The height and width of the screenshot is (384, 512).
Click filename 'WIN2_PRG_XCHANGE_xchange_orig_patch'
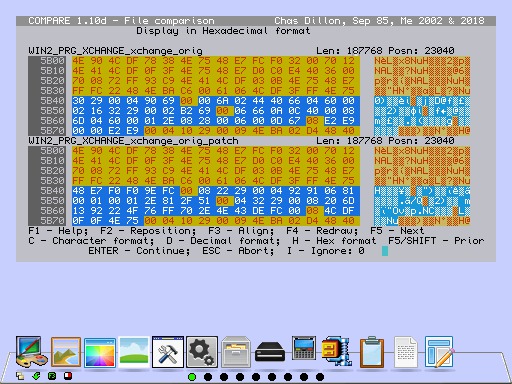point(133,141)
